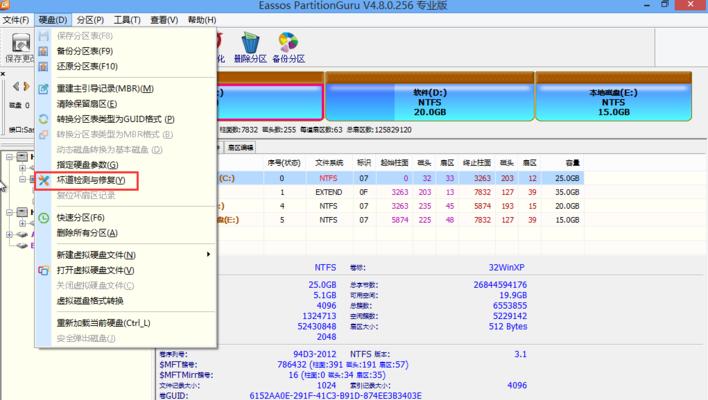Click the GUID value 6152AA0E-291F-41C3-B91D-874EE3B3403E
708x400 pixels.
335,395
